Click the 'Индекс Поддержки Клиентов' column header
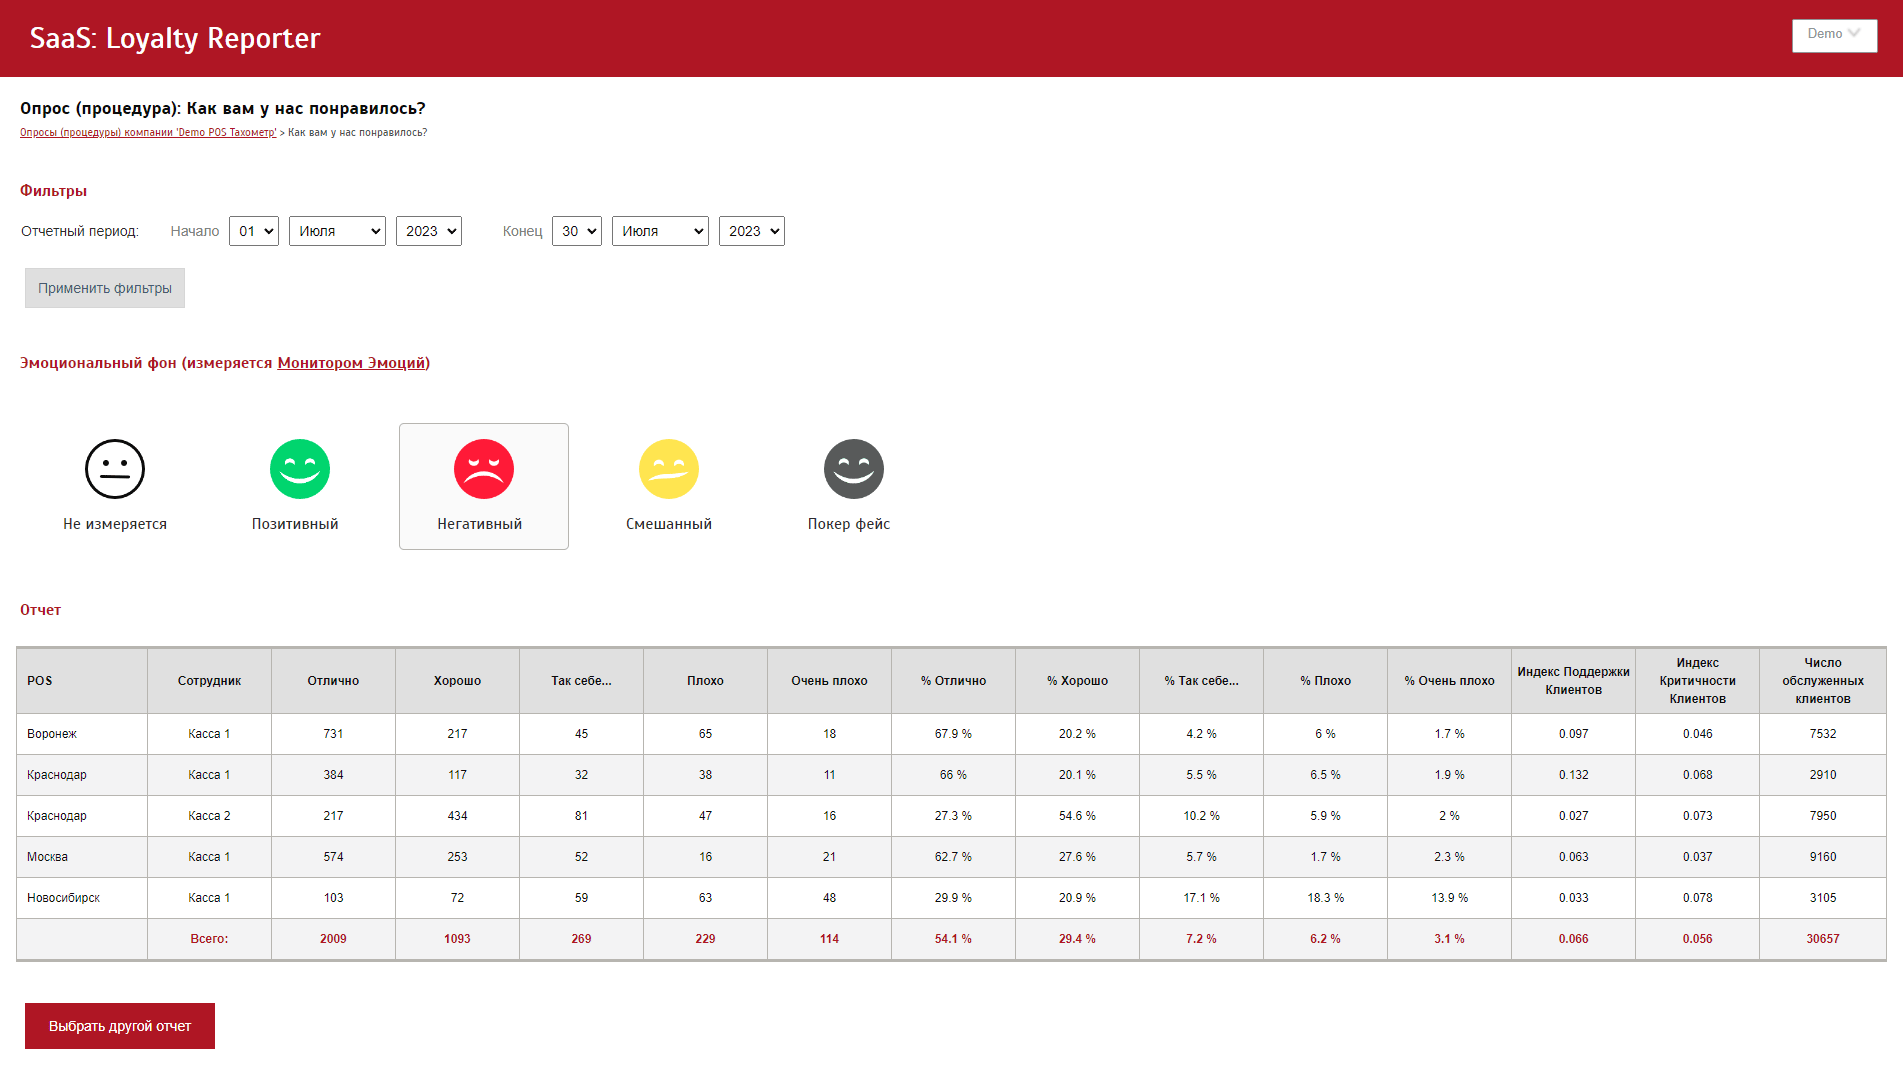The image size is (1903, 1085). (x=1573, y=681)
